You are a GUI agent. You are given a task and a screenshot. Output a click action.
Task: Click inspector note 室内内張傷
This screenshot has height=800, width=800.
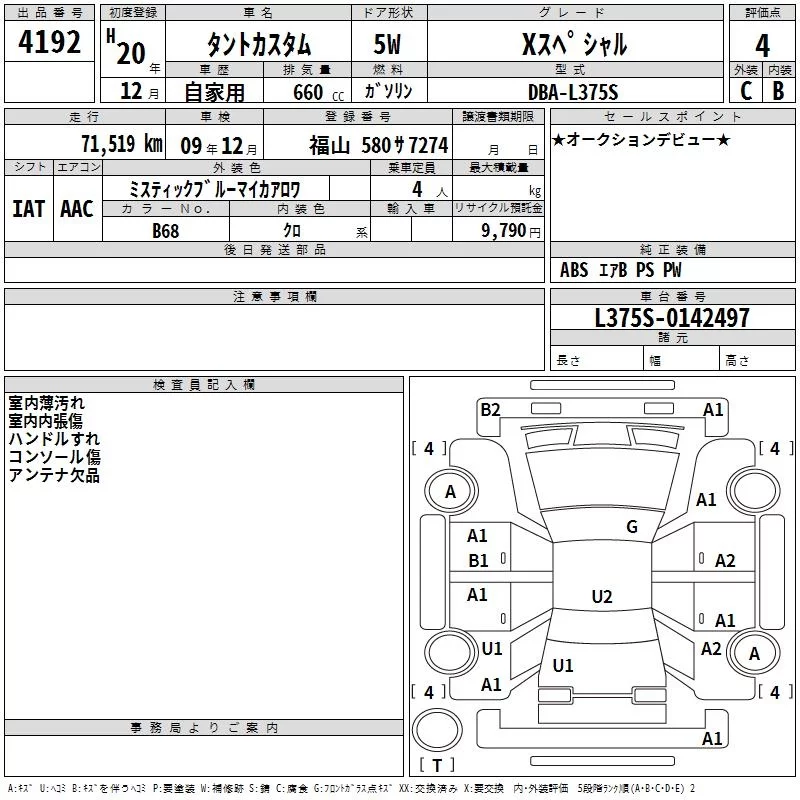point(45,421)
